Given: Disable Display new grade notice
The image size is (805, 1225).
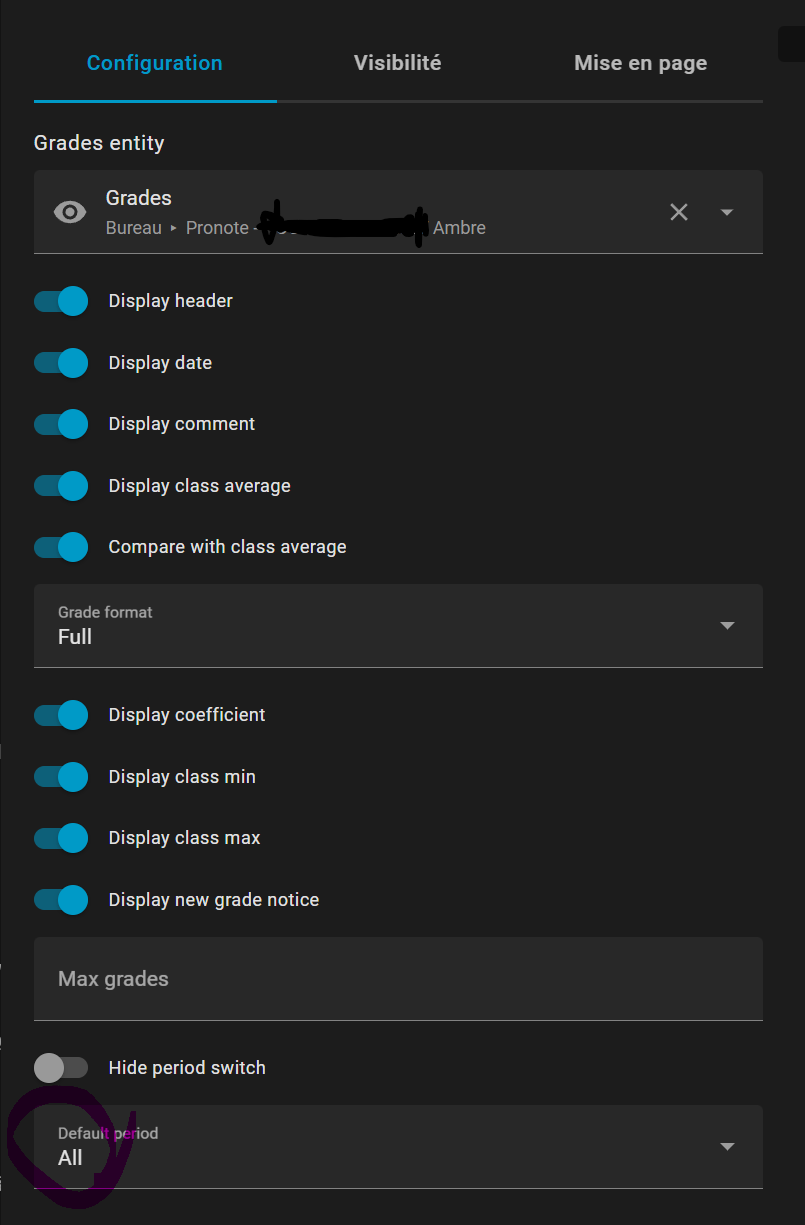Looking at the screenshot, I should tap(61, 900).
